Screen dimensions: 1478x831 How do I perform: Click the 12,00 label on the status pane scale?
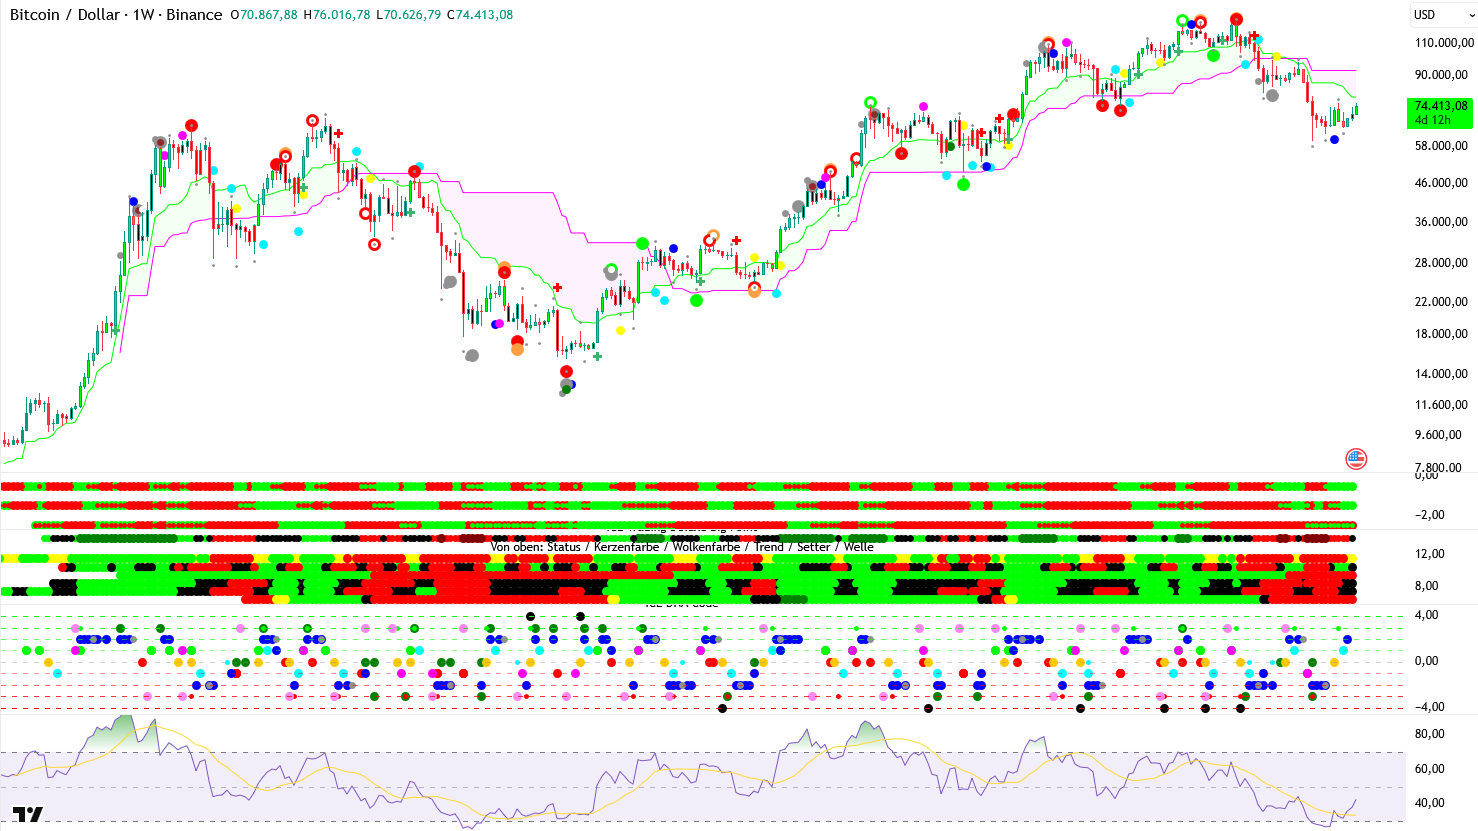tap(1430, 554)
